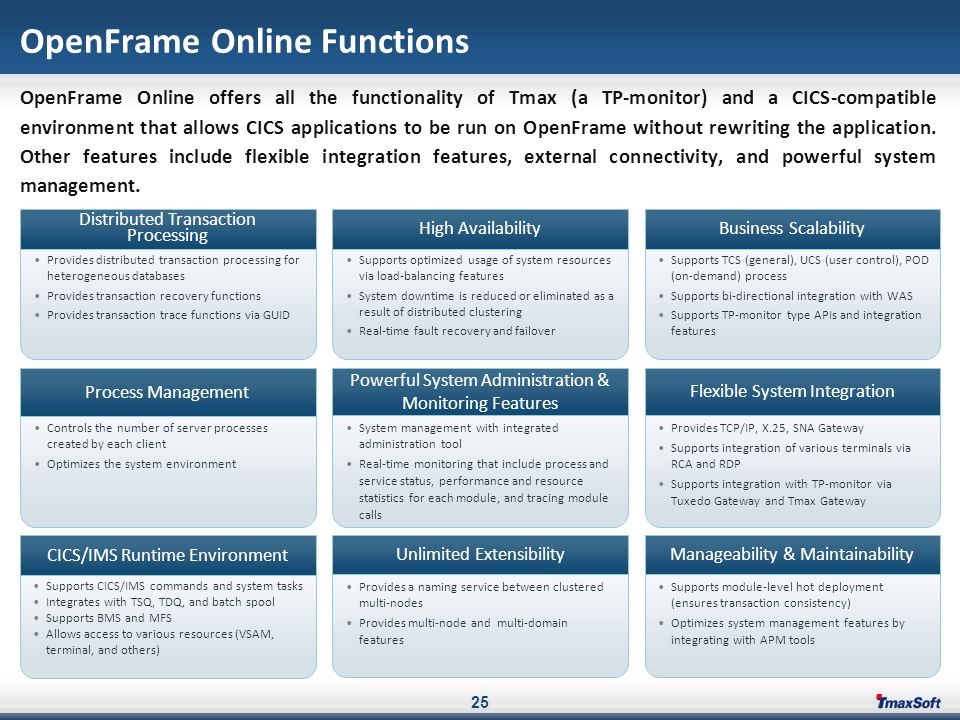This screenshot has width=960, height=720.
Task: Click bullet listing TCS, UCS, POD process
Action: coord(800,268)
